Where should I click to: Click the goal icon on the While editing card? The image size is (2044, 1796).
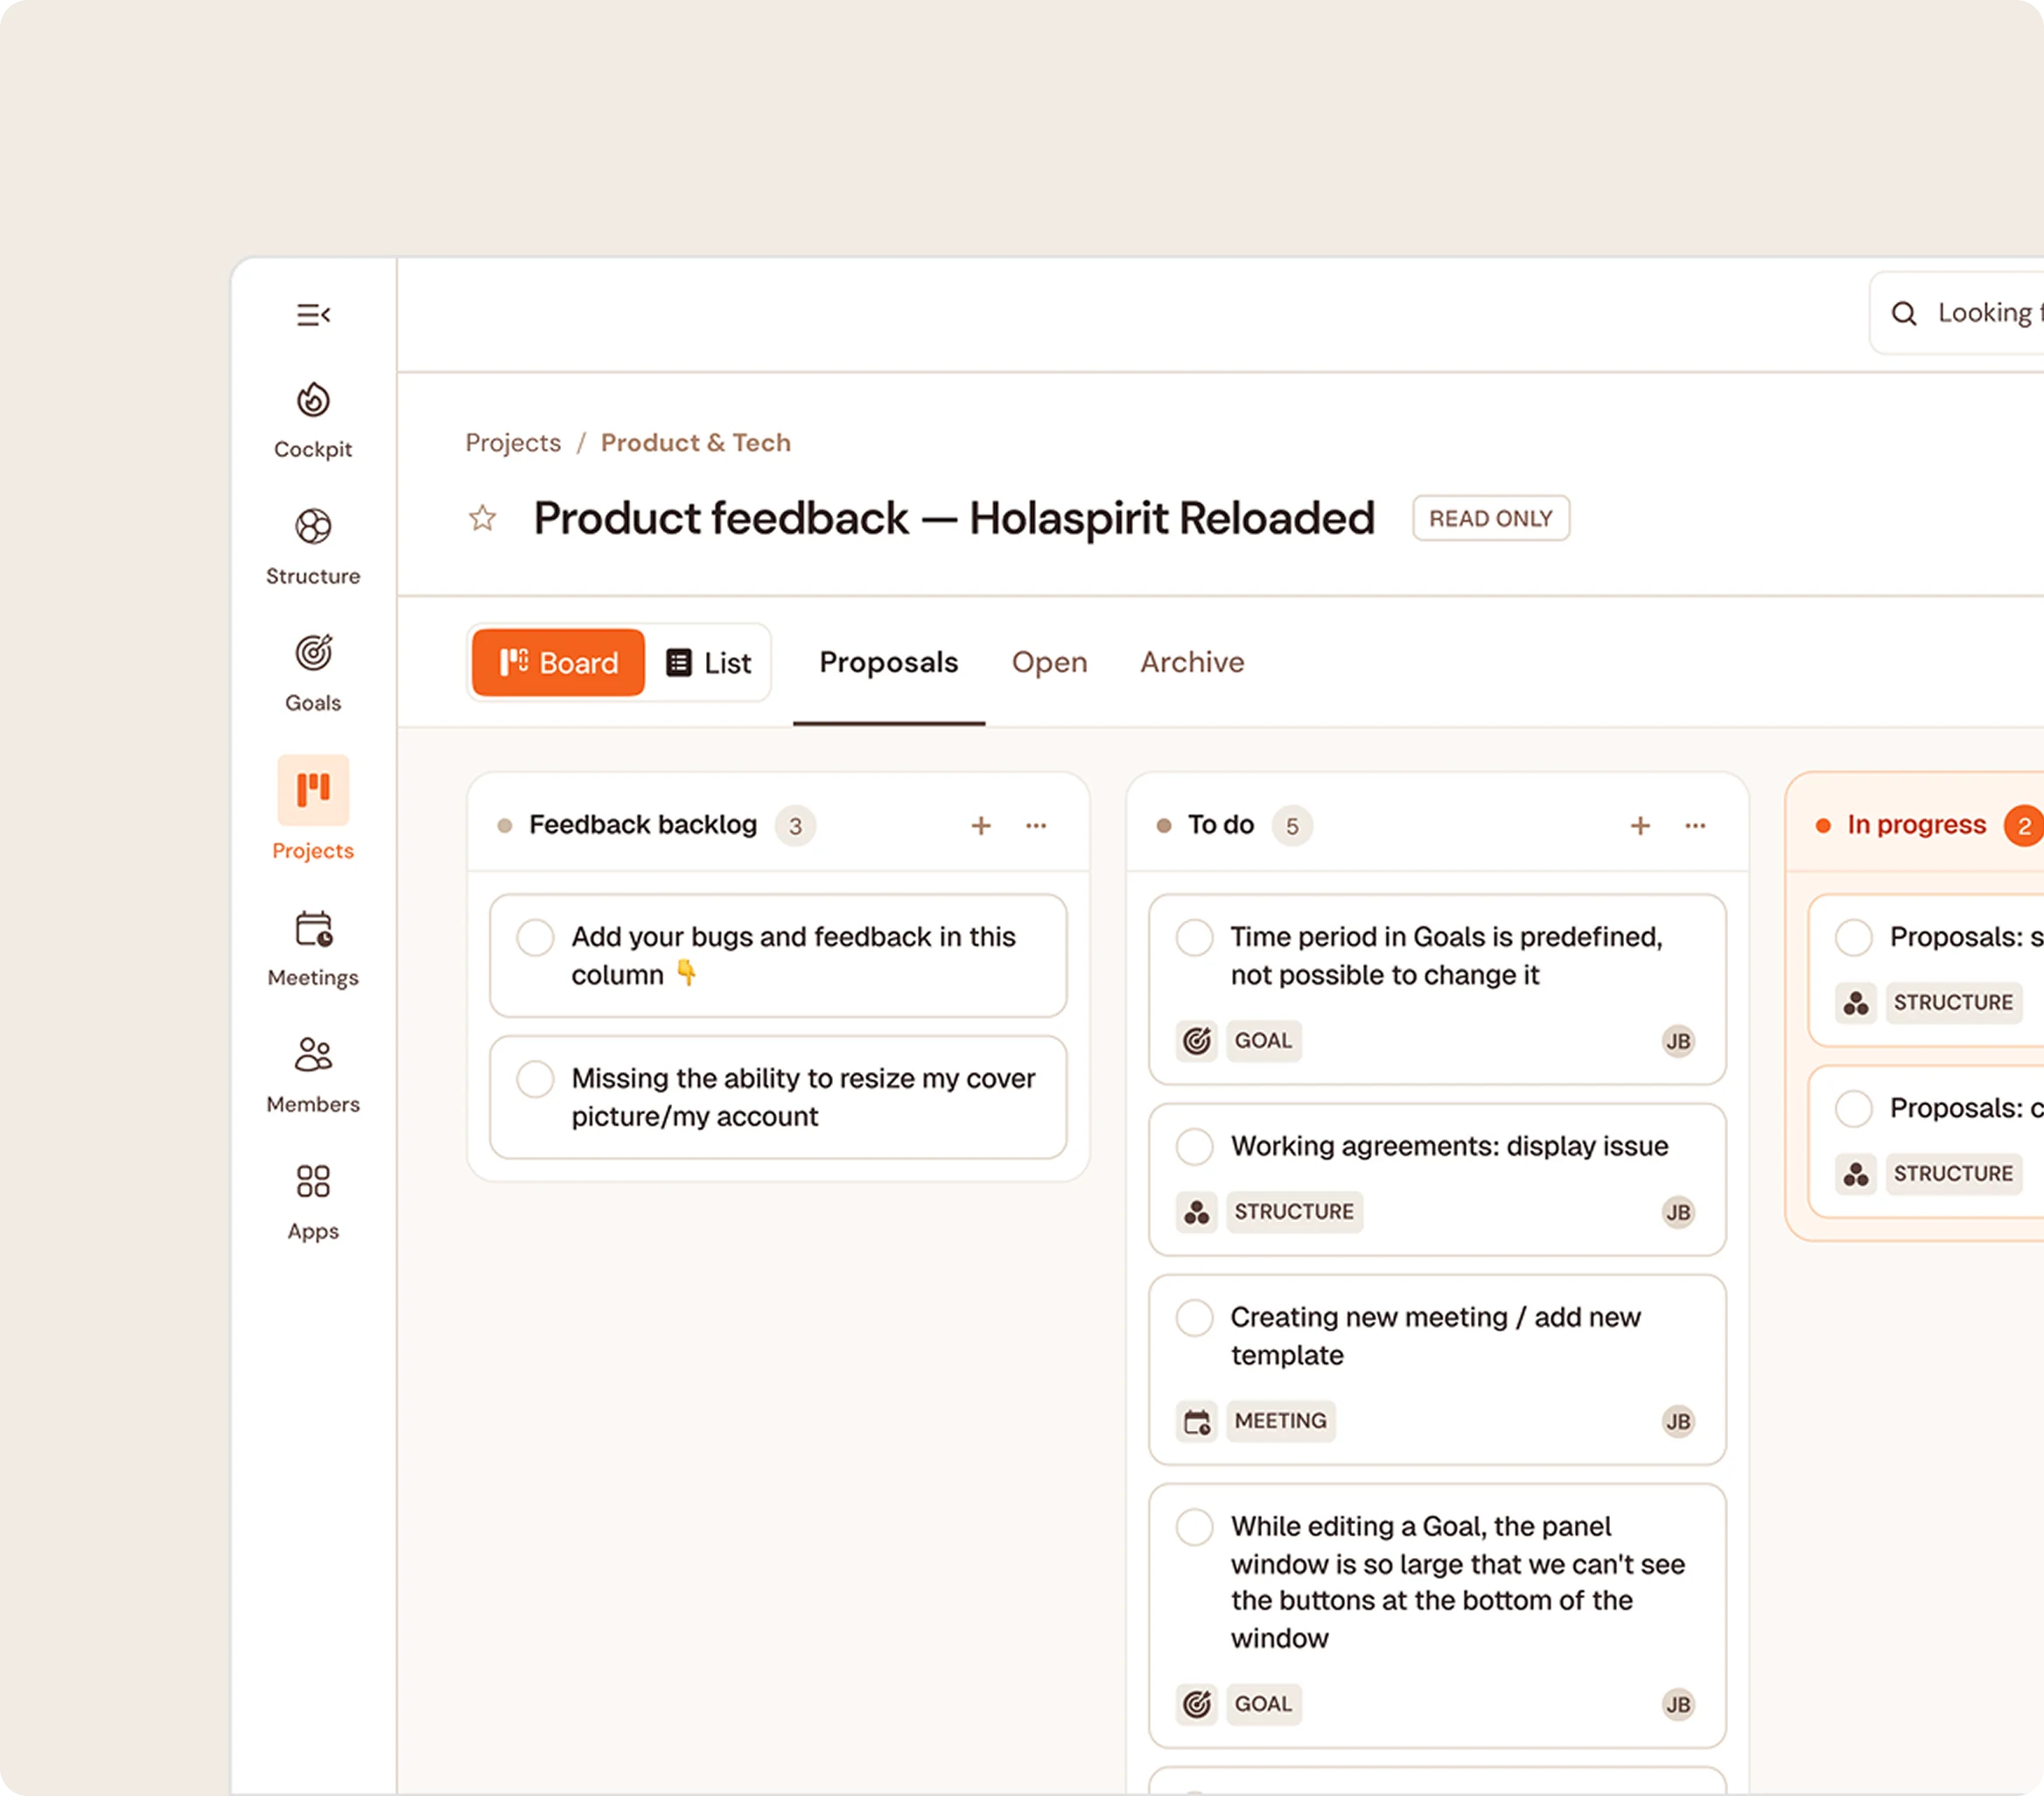click(1197, 1704)
